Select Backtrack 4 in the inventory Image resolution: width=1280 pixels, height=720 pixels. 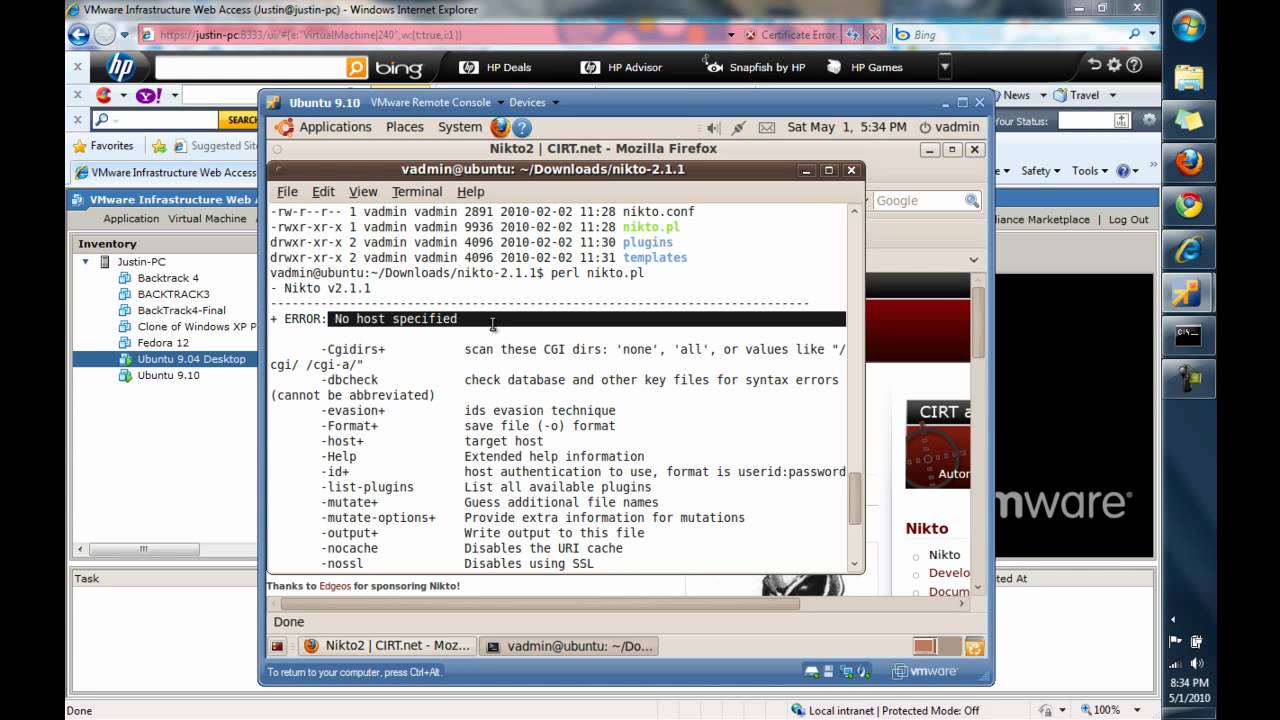159,278
